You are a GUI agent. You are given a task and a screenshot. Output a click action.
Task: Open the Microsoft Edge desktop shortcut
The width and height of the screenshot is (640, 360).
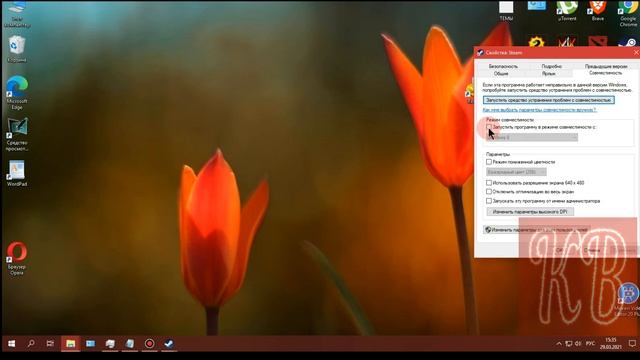coord(17,93)
